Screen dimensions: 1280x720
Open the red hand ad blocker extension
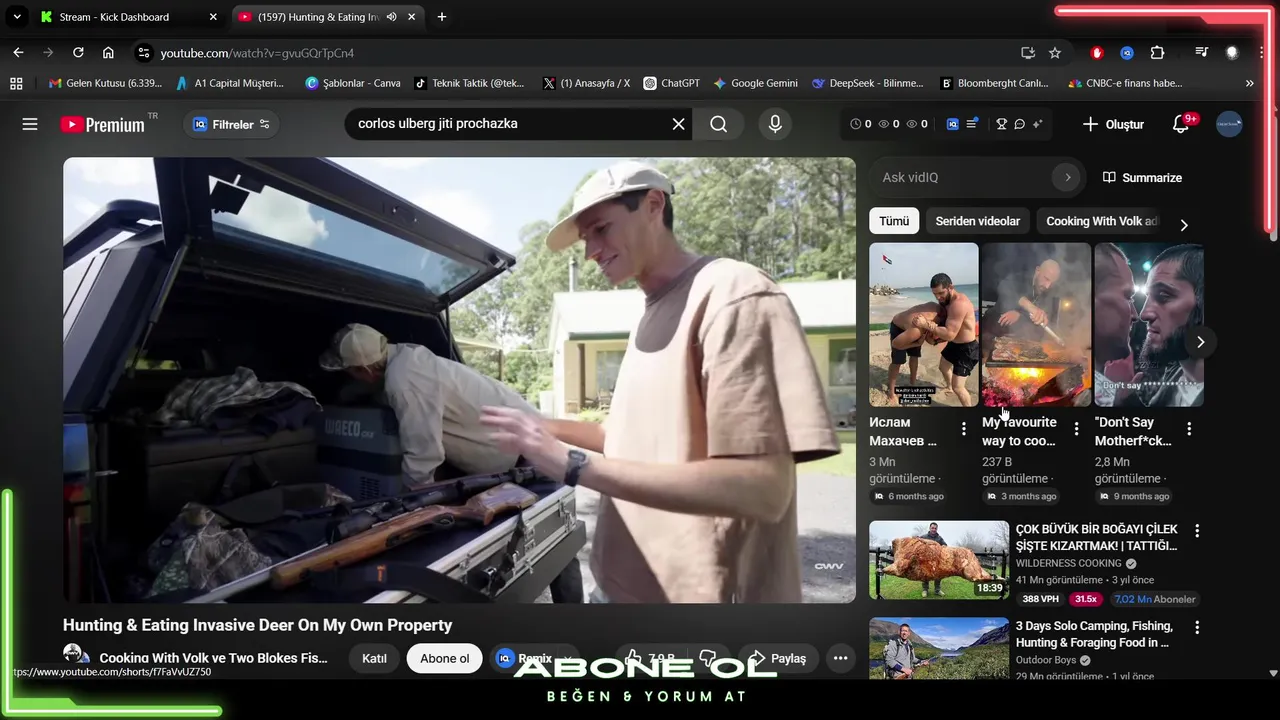tap(1097, 52)
